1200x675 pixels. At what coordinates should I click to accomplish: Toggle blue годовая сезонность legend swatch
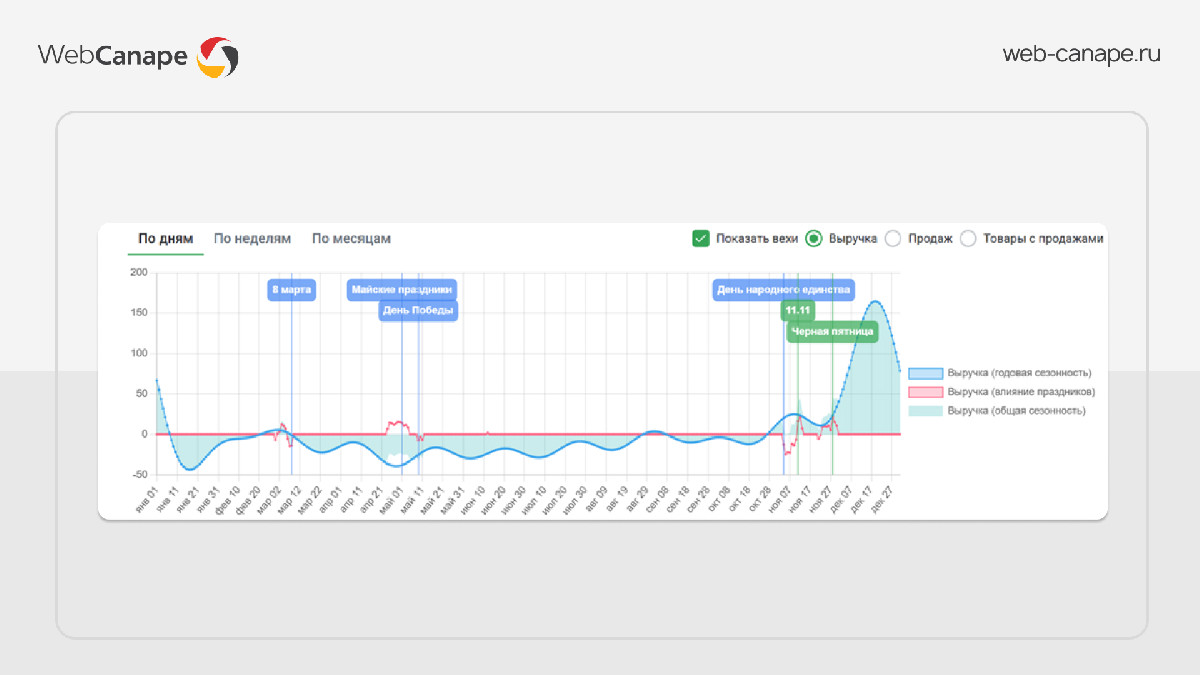925,373
